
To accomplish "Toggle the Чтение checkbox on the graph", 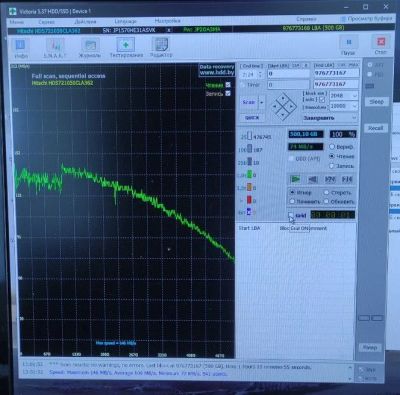I will click(x=228, y=85).
